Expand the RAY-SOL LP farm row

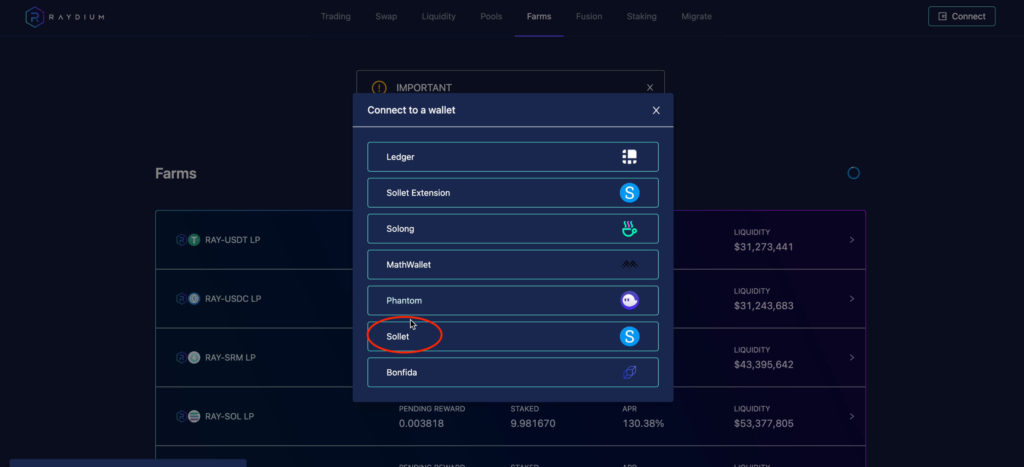[x=852, y=416]
